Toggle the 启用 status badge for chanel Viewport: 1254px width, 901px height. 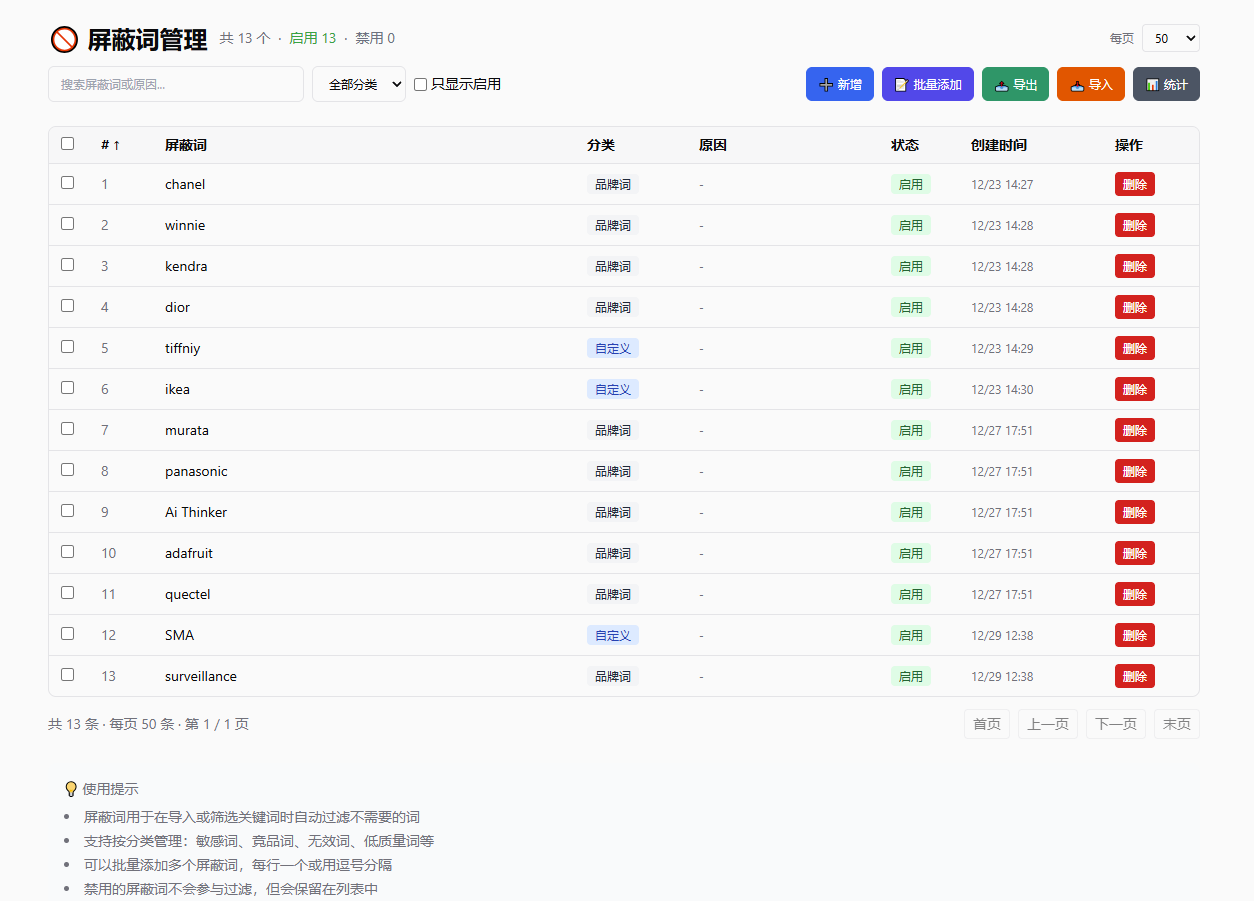(910, 184)
